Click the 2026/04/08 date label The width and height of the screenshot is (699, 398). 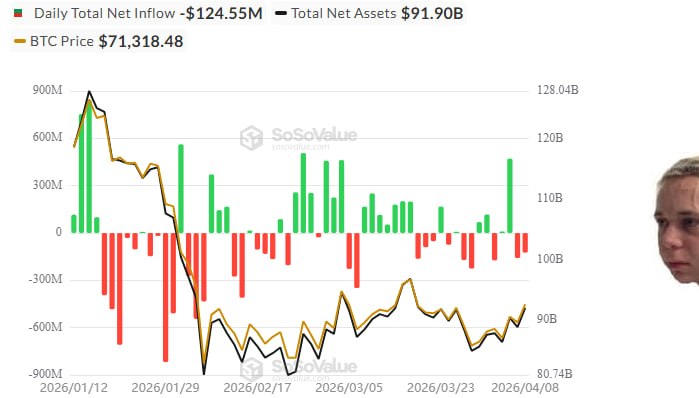(525, 388)
